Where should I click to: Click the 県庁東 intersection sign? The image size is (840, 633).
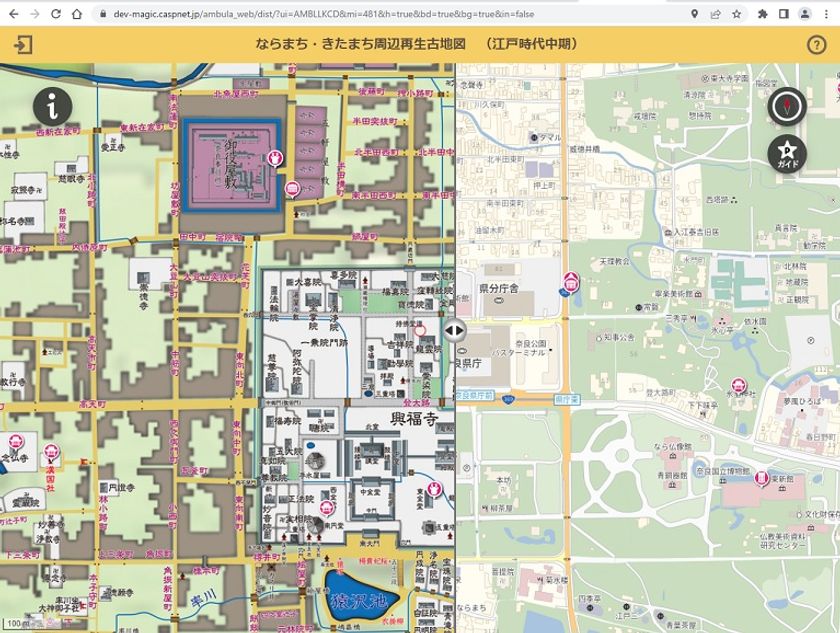point(567,400)
